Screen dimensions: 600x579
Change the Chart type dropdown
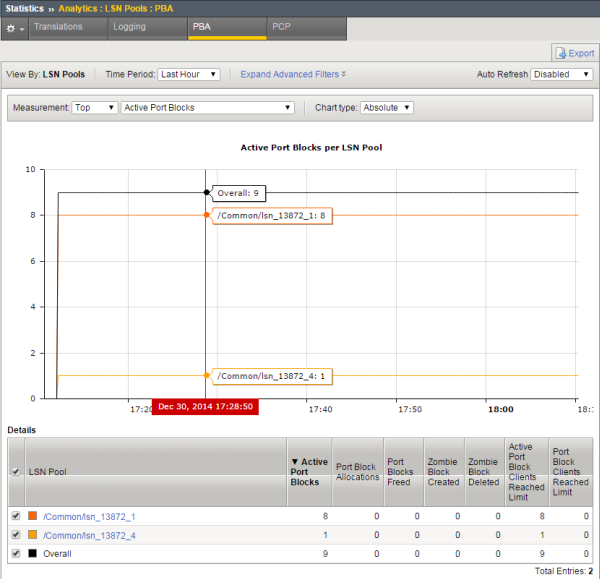point(387,107)
